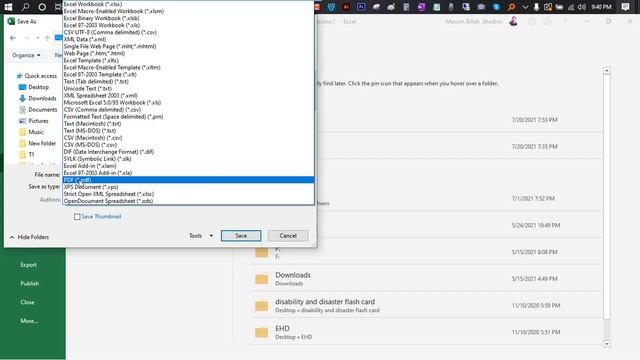Choose XPS Document (*.xps) type
The width and height of the screenshot is (640, 360).
[x=188, y=187]
